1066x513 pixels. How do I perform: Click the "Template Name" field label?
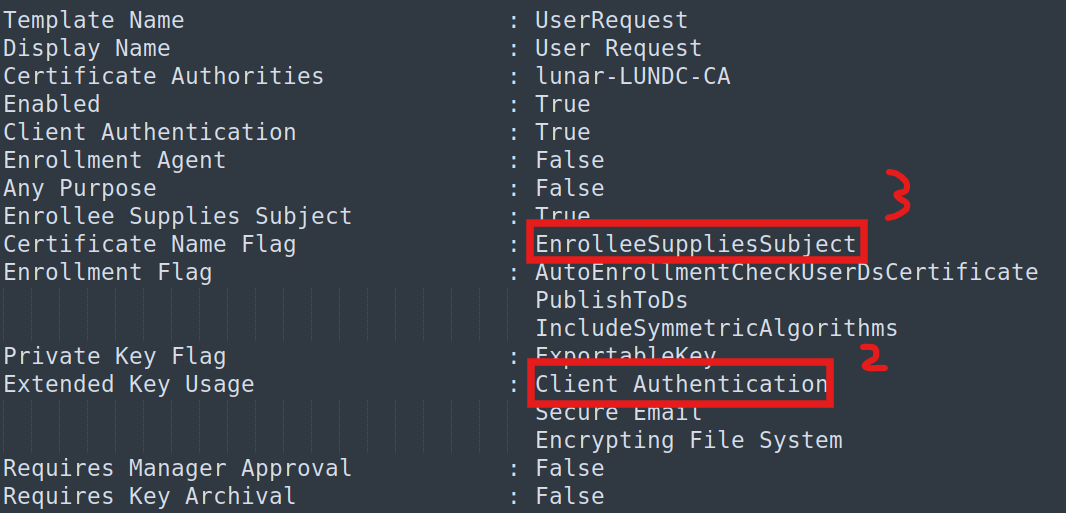[93, 20]
